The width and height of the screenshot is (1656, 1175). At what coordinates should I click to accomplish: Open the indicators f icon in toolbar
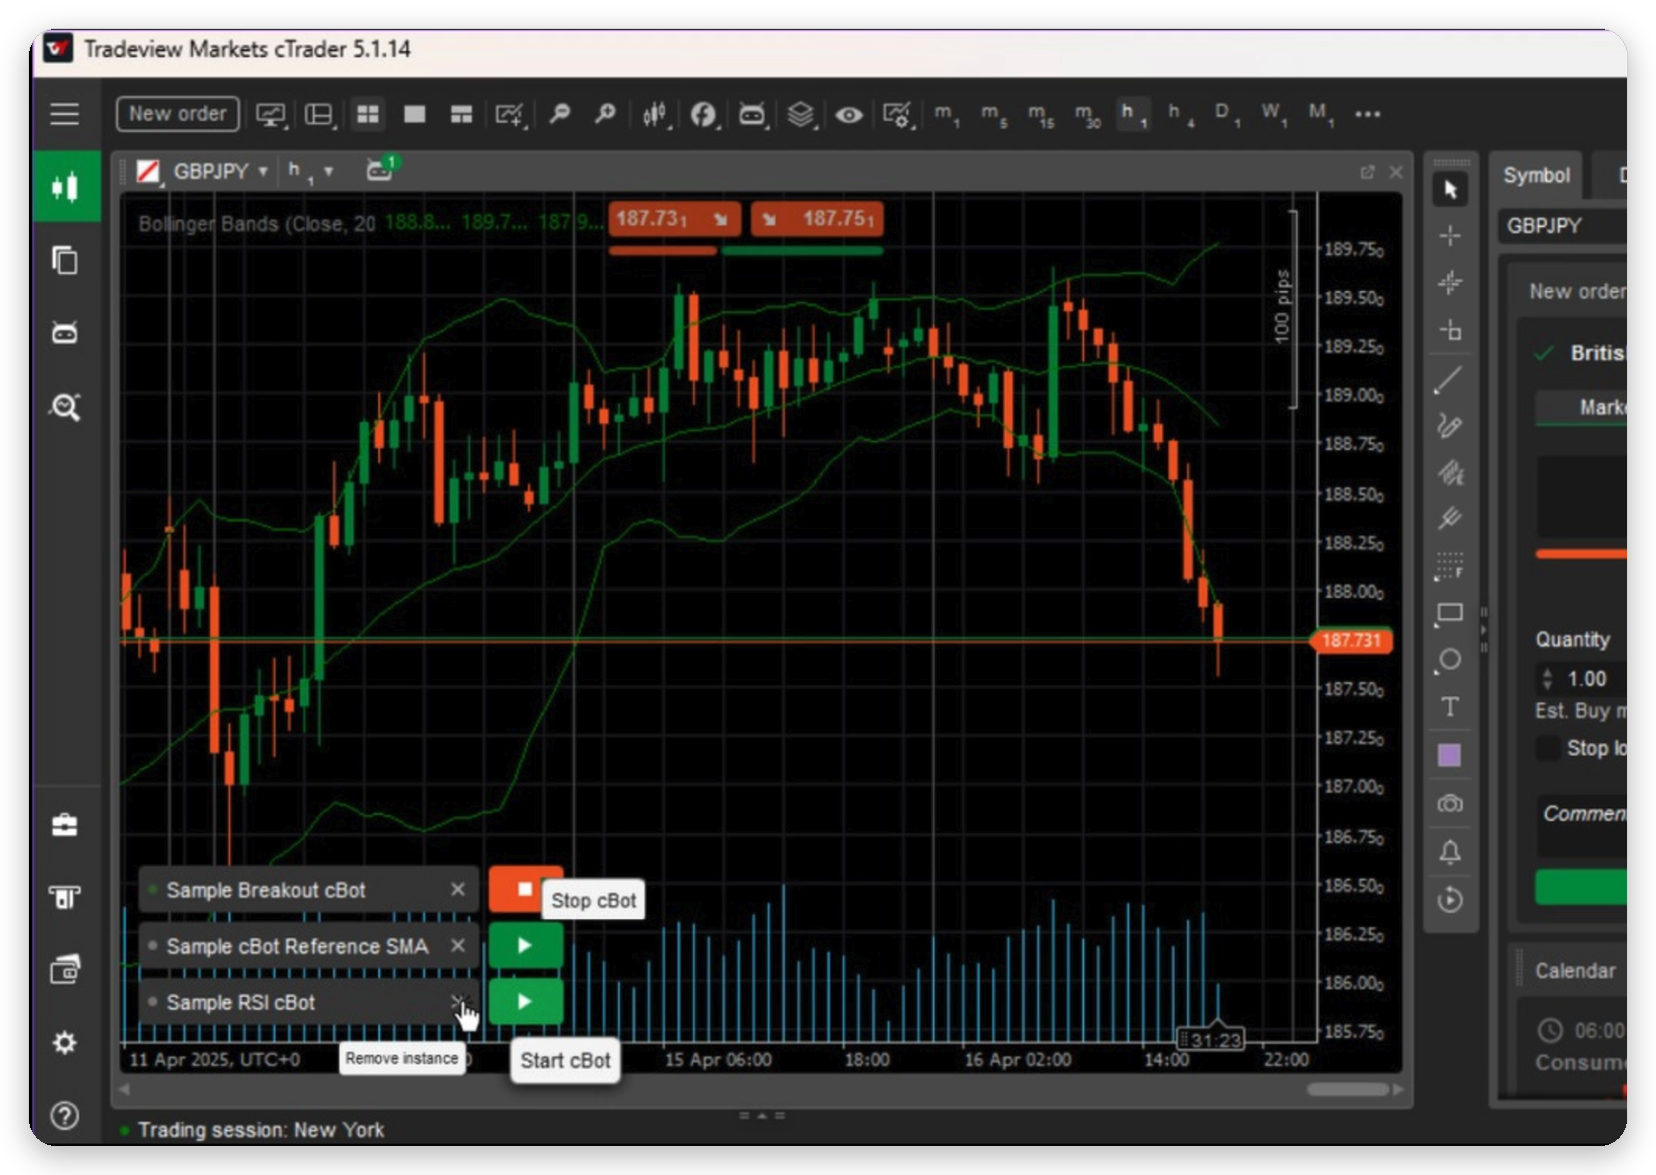703,114
